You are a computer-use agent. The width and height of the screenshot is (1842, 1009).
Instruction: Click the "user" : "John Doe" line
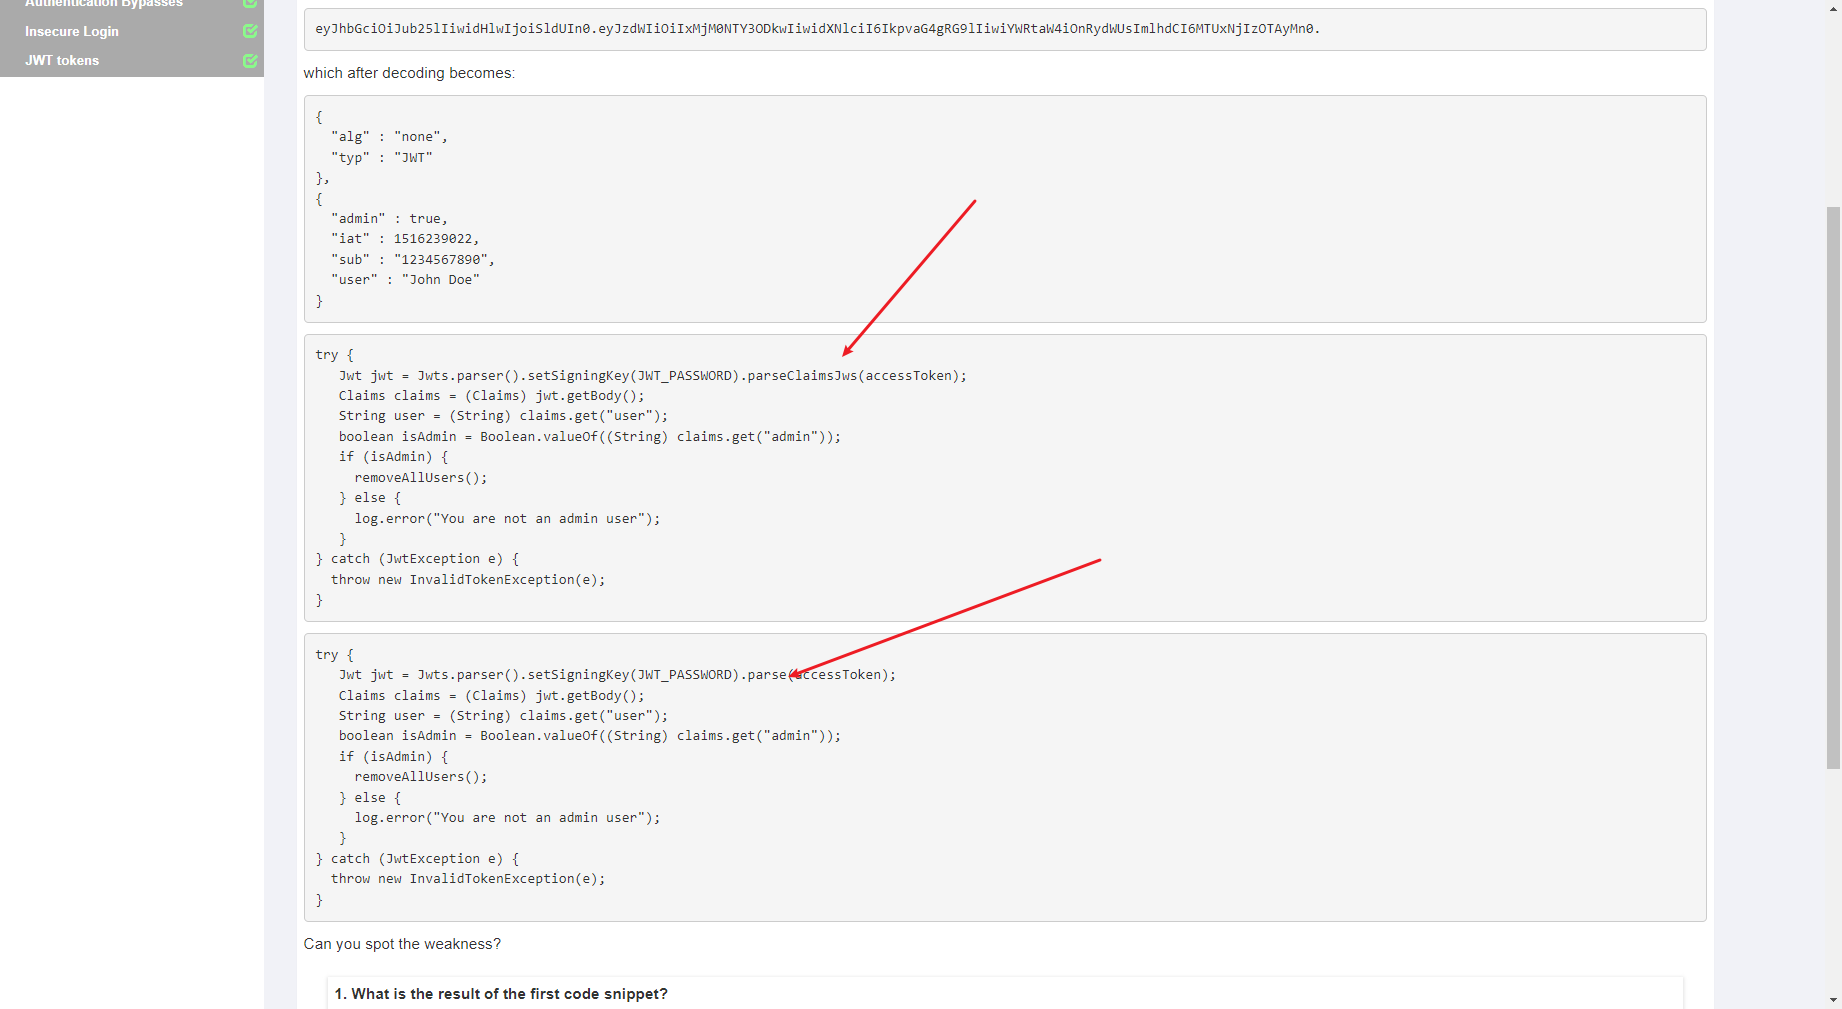(405, 280)
